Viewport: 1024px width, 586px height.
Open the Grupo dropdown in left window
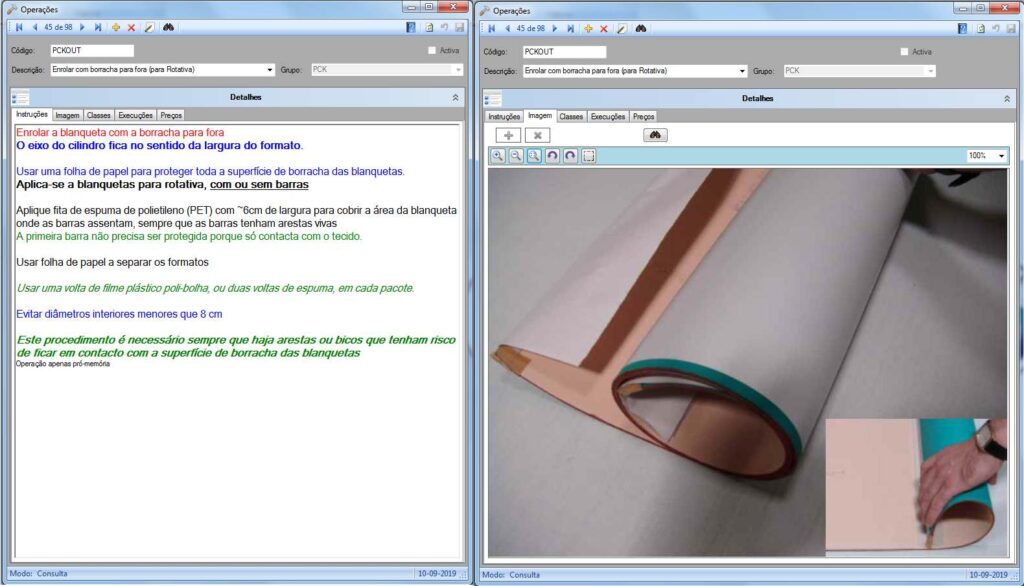point(458,70)
